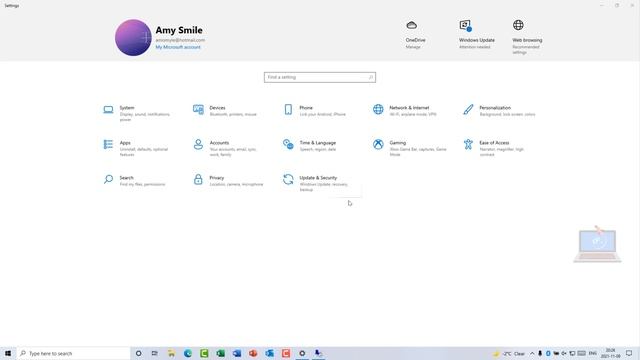
Task: Open Update & Security settings
Action: (x=316, y=184)
